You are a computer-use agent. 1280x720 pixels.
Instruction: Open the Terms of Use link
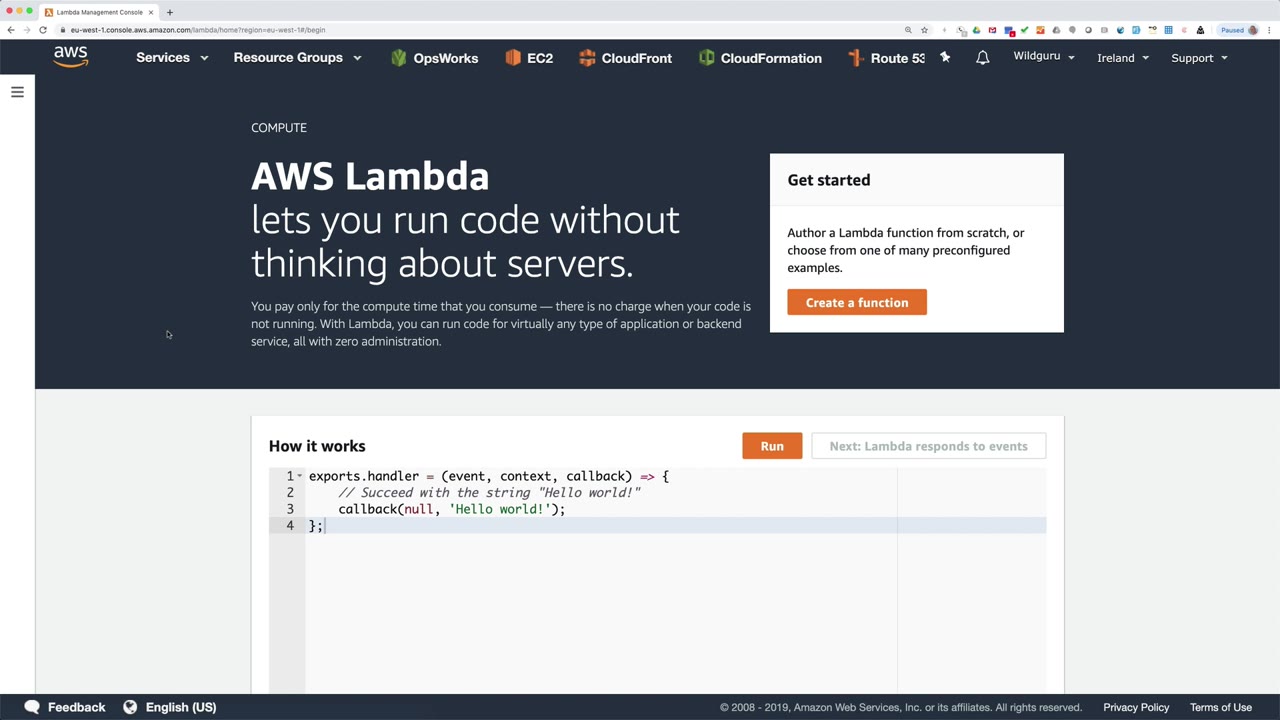(1221, 707)
